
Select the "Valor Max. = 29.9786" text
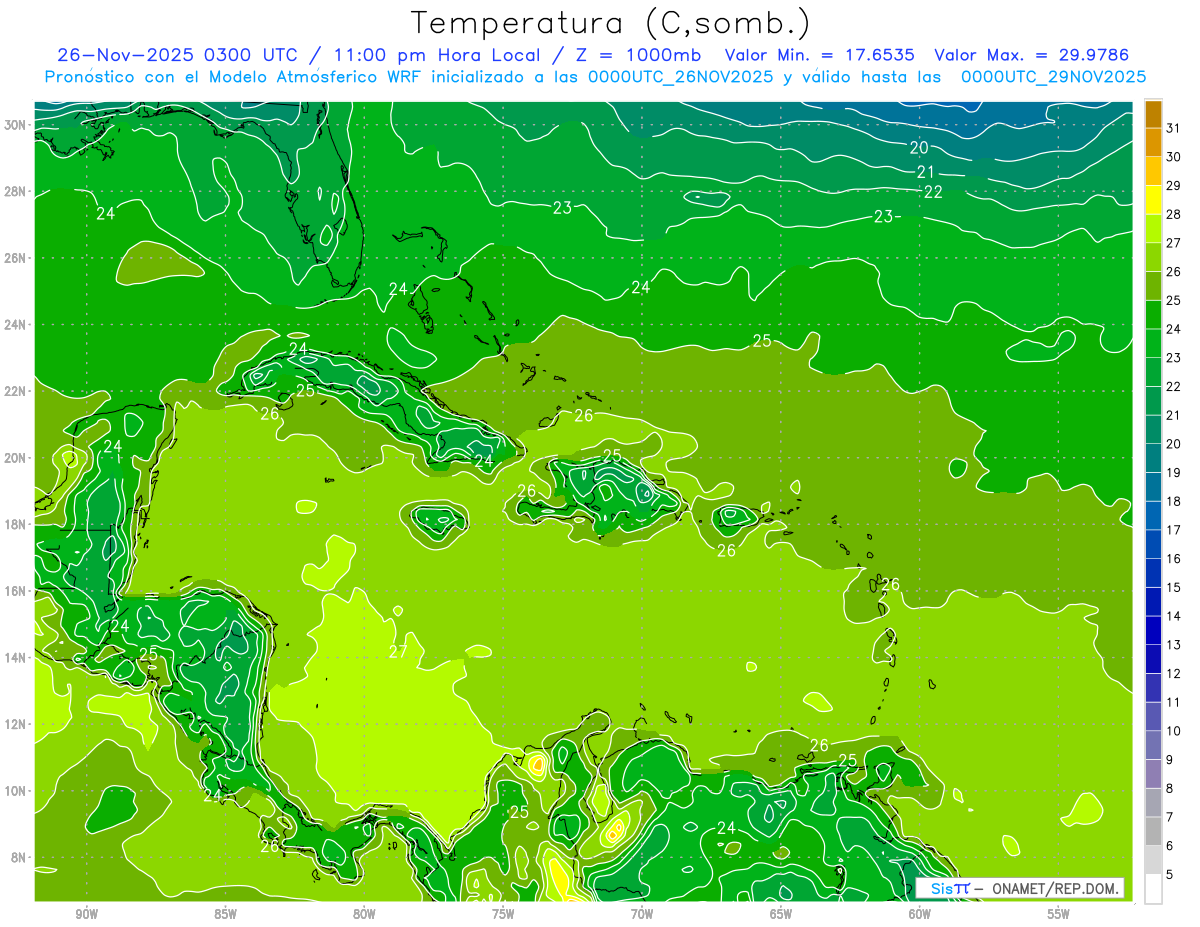pos(1032,55)
